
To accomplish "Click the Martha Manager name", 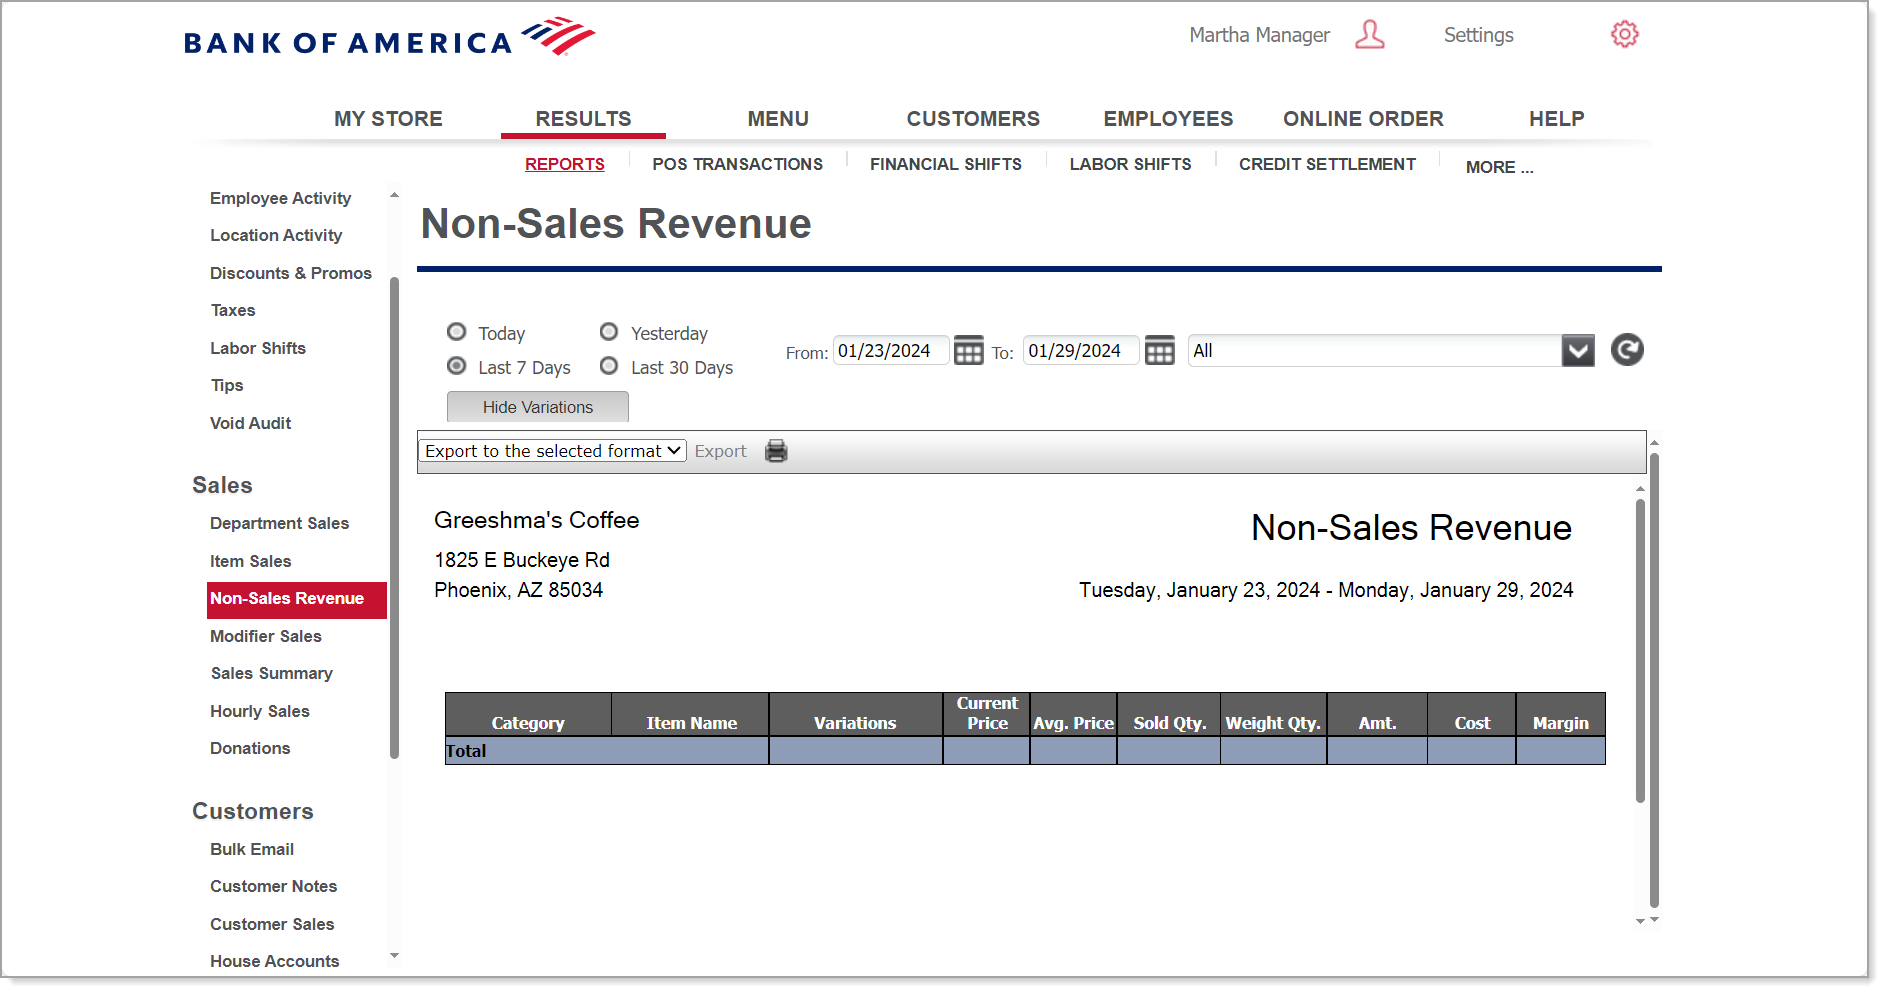I will click(1259, 35).
